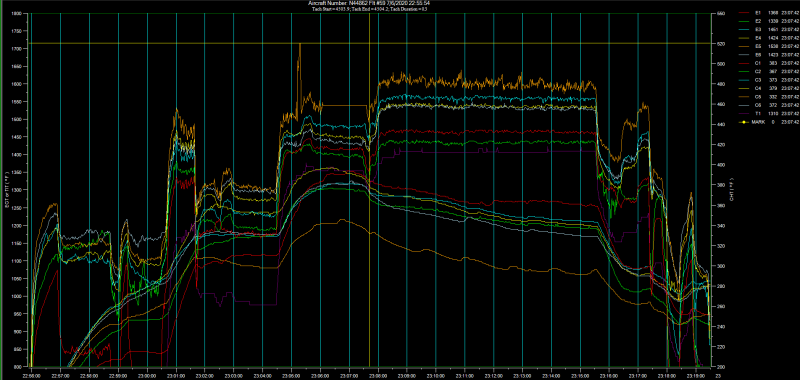Click the green line swatch beside C2

coord(744,71)
